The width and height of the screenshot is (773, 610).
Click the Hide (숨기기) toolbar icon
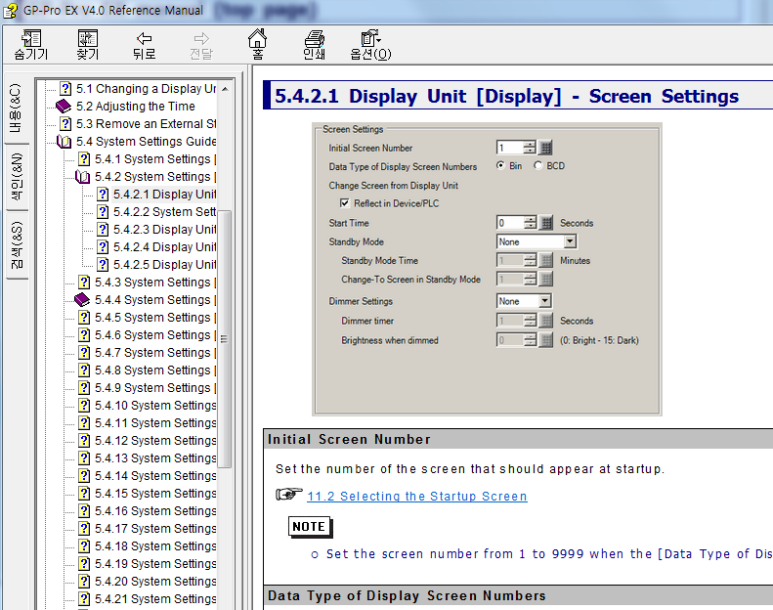(x=31, y=38)
